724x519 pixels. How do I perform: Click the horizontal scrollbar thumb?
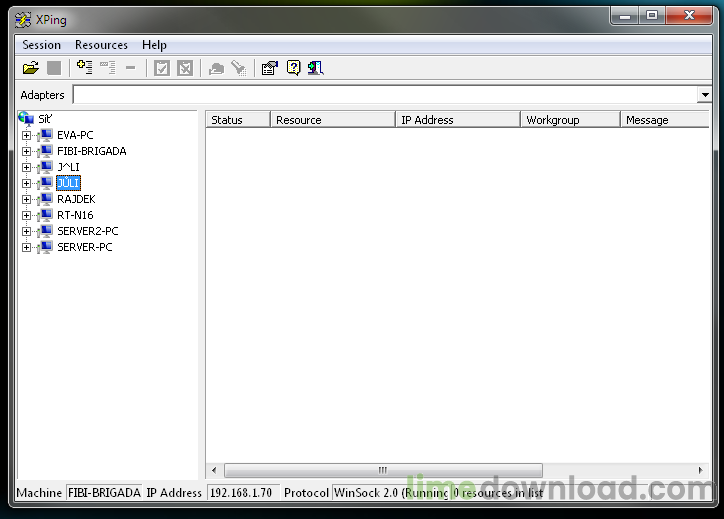pos(383,470)
